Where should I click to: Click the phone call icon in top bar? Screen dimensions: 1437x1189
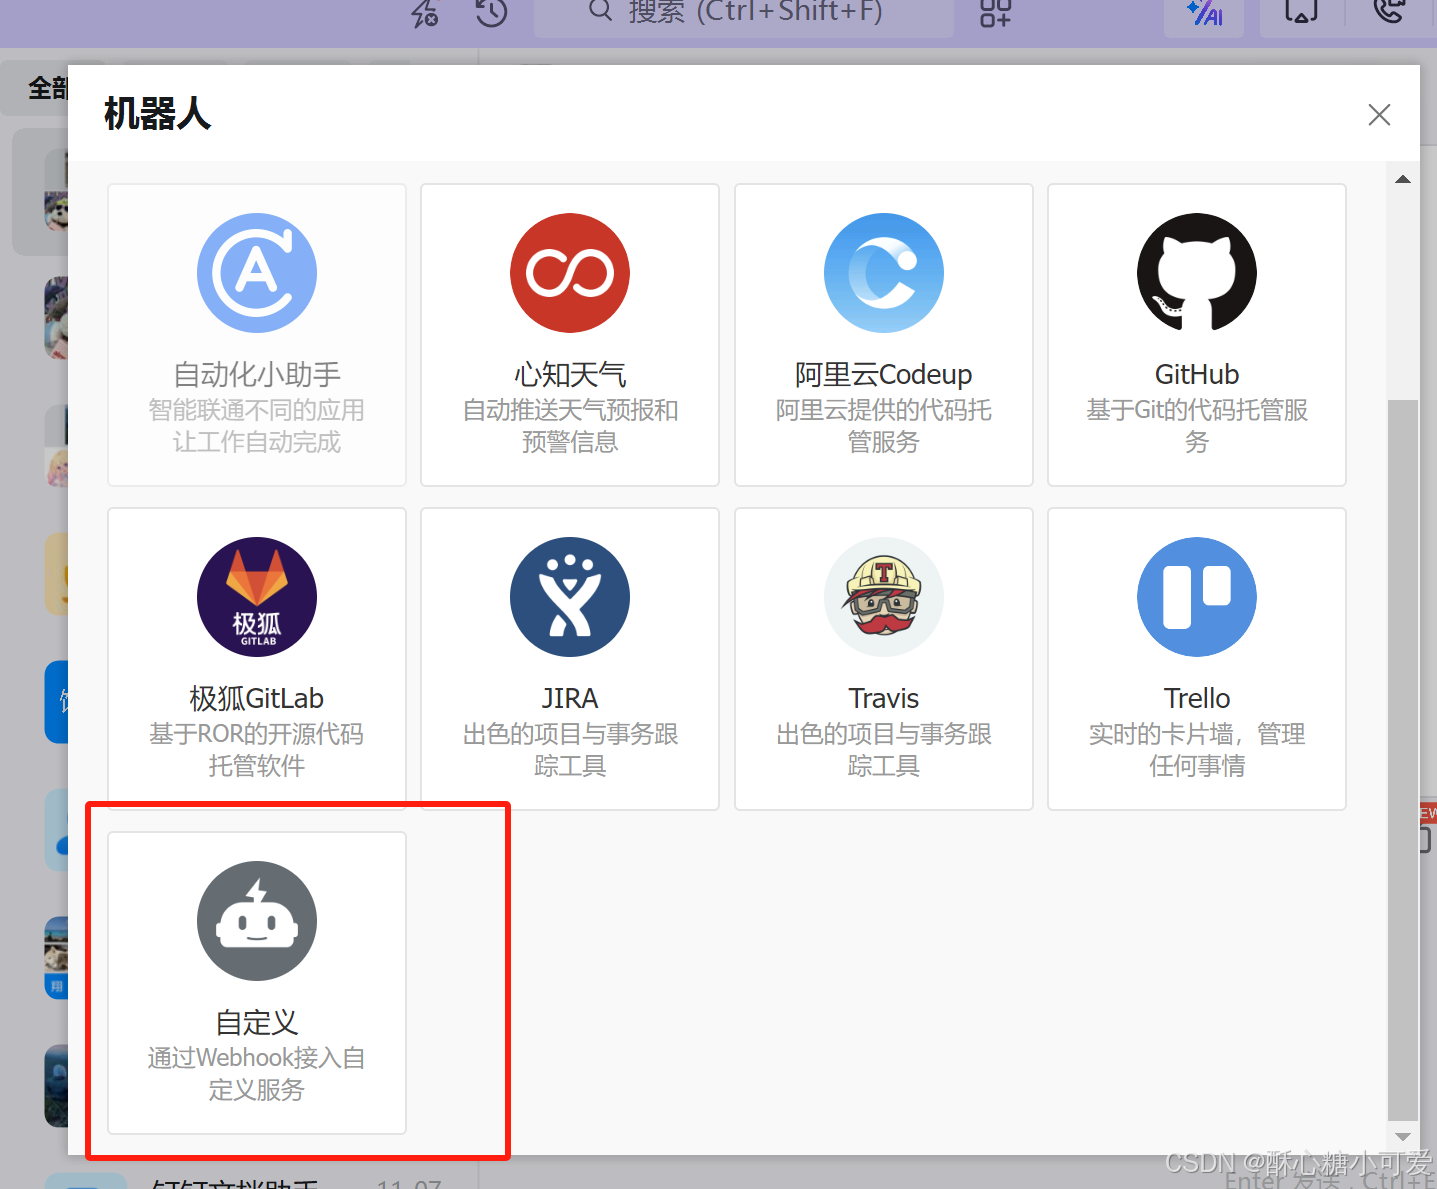point(1390,10)
